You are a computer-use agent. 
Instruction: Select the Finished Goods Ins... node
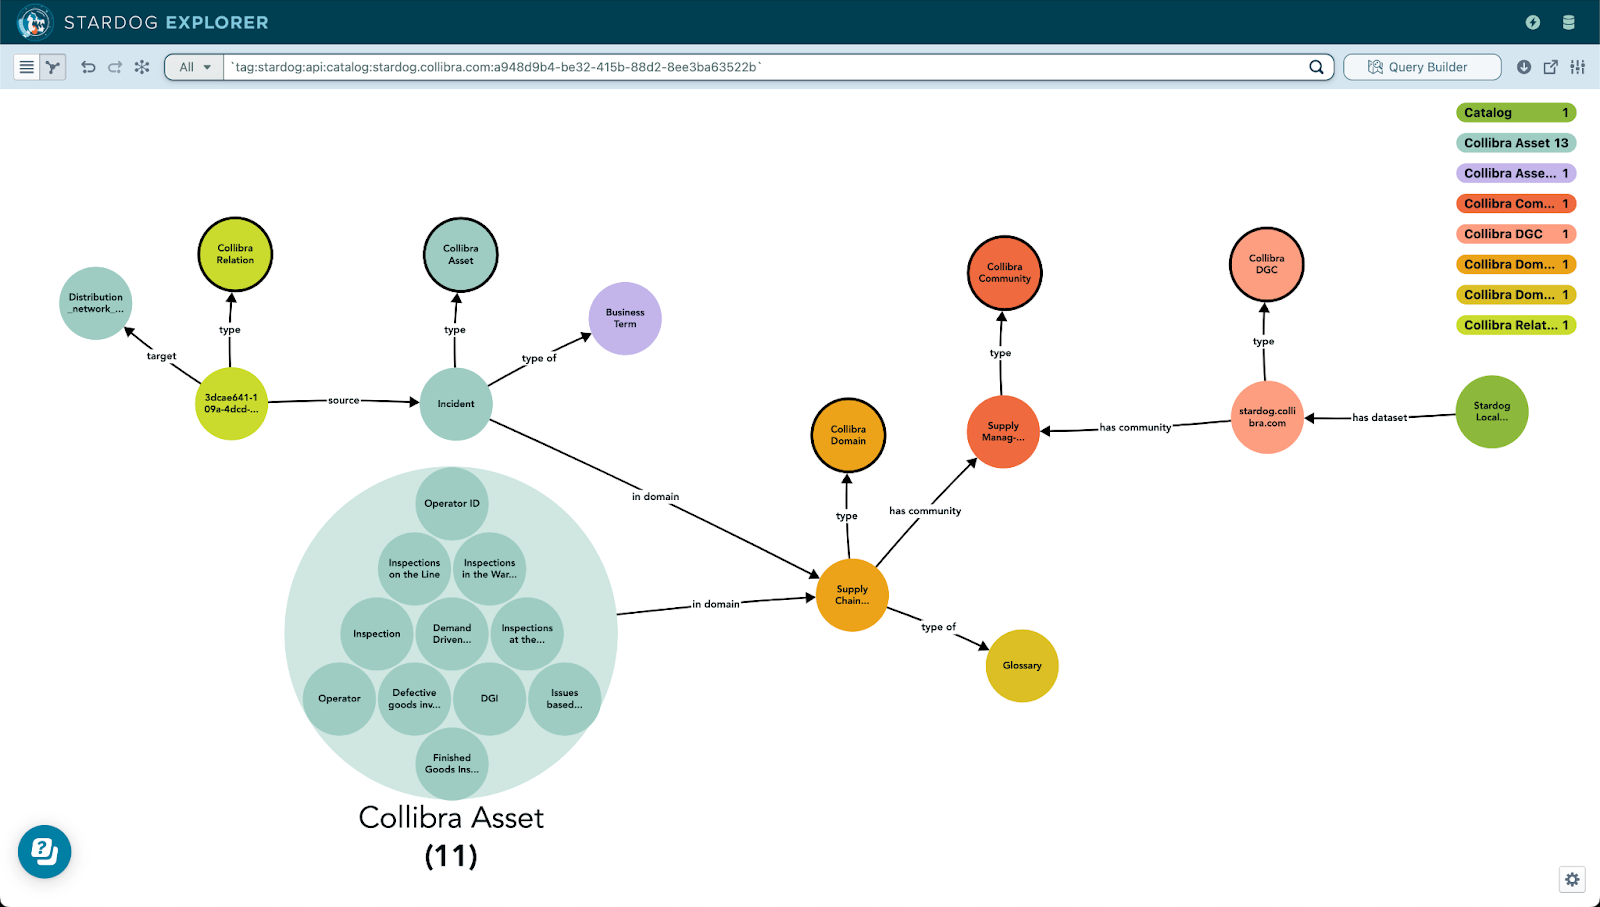click(x=452, y=764)
